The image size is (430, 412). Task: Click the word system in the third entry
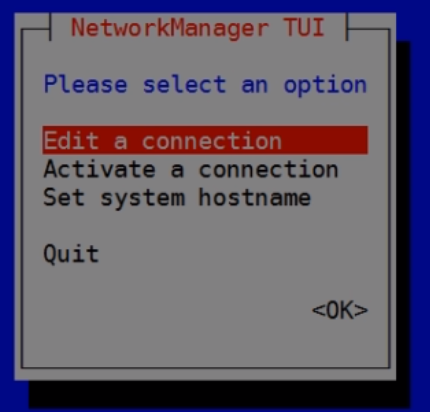coord(143,199)
